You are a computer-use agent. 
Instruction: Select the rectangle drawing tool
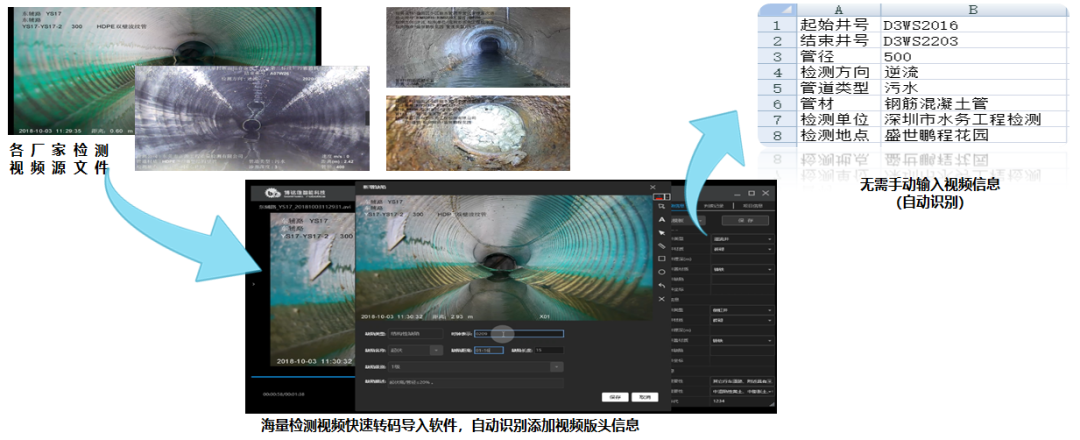[x=662, y=258]
